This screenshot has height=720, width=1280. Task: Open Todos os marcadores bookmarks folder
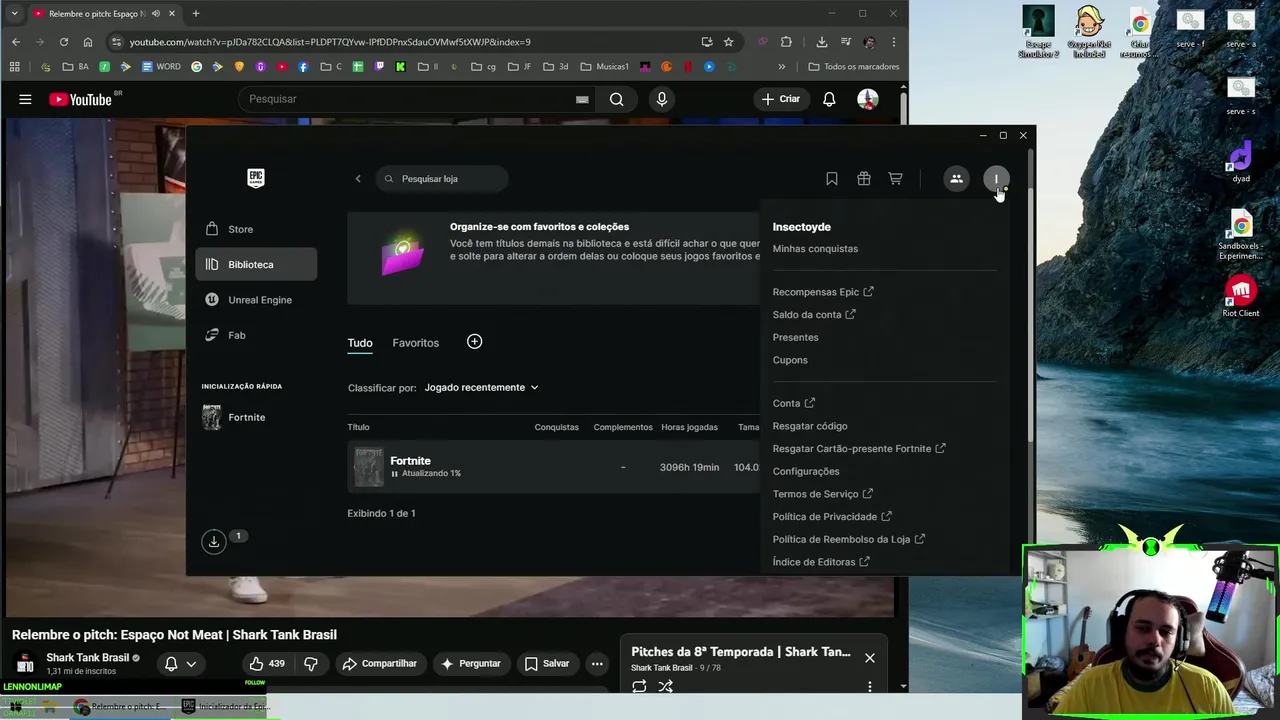click(854, 67)
